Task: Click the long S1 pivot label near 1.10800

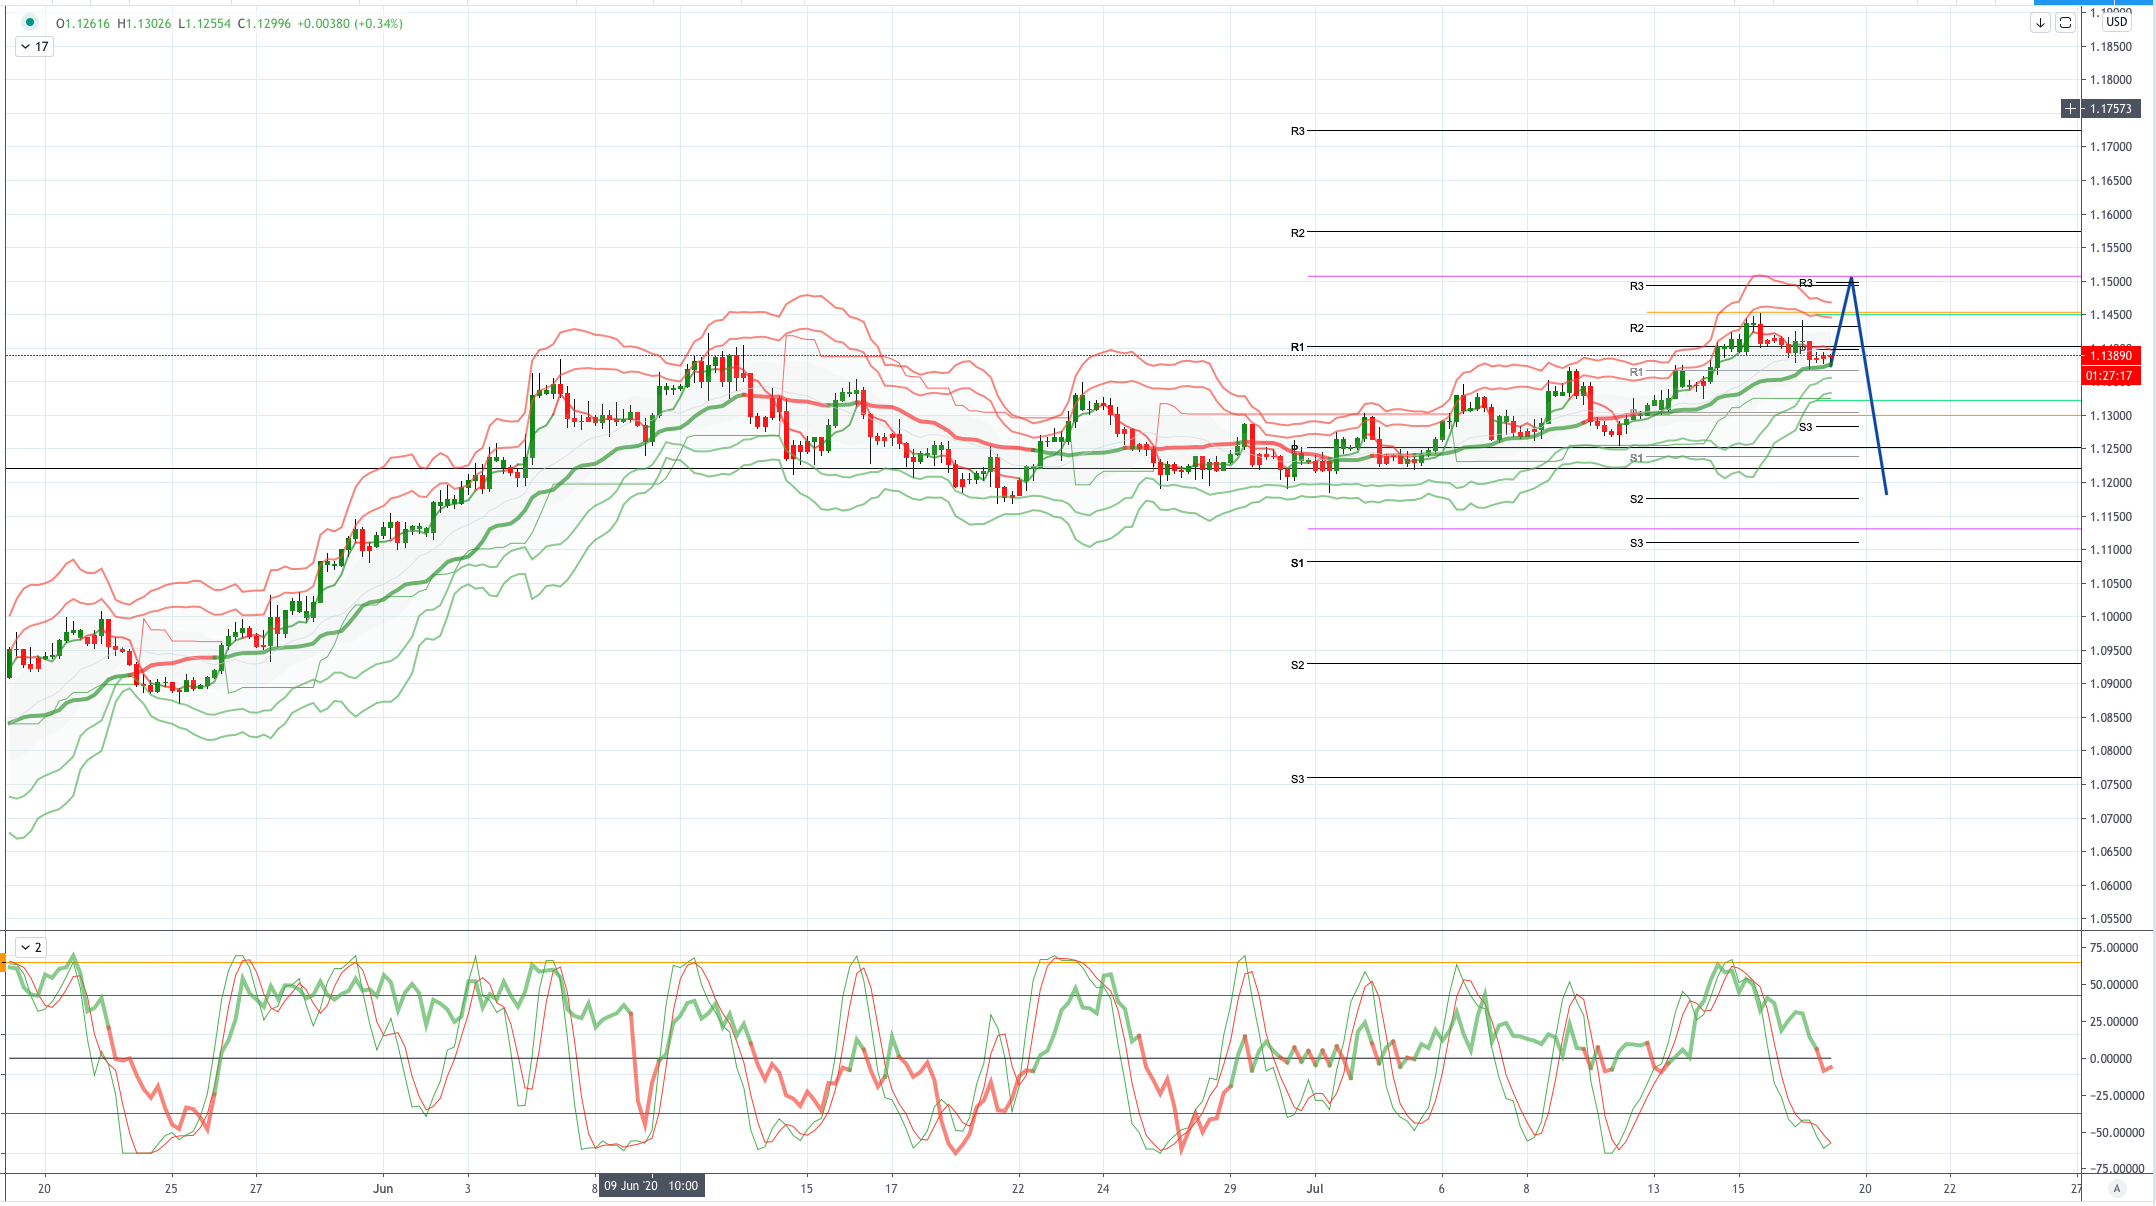Action: 1297,563
